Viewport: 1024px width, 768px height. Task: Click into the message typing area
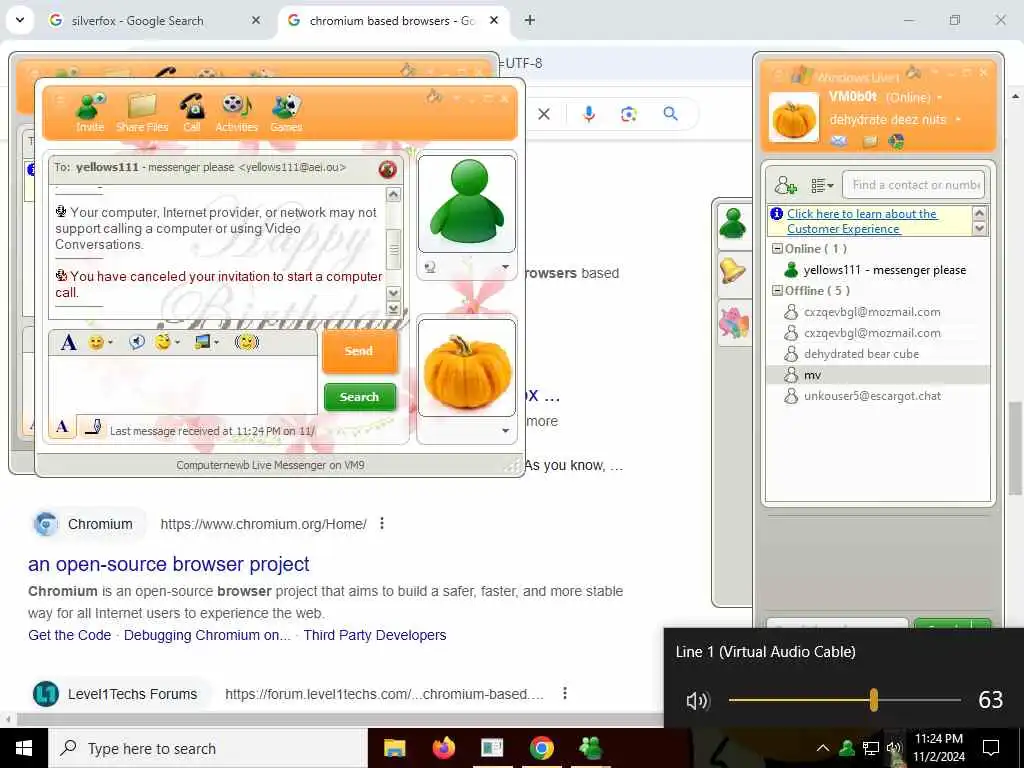(x=183, y=385)
